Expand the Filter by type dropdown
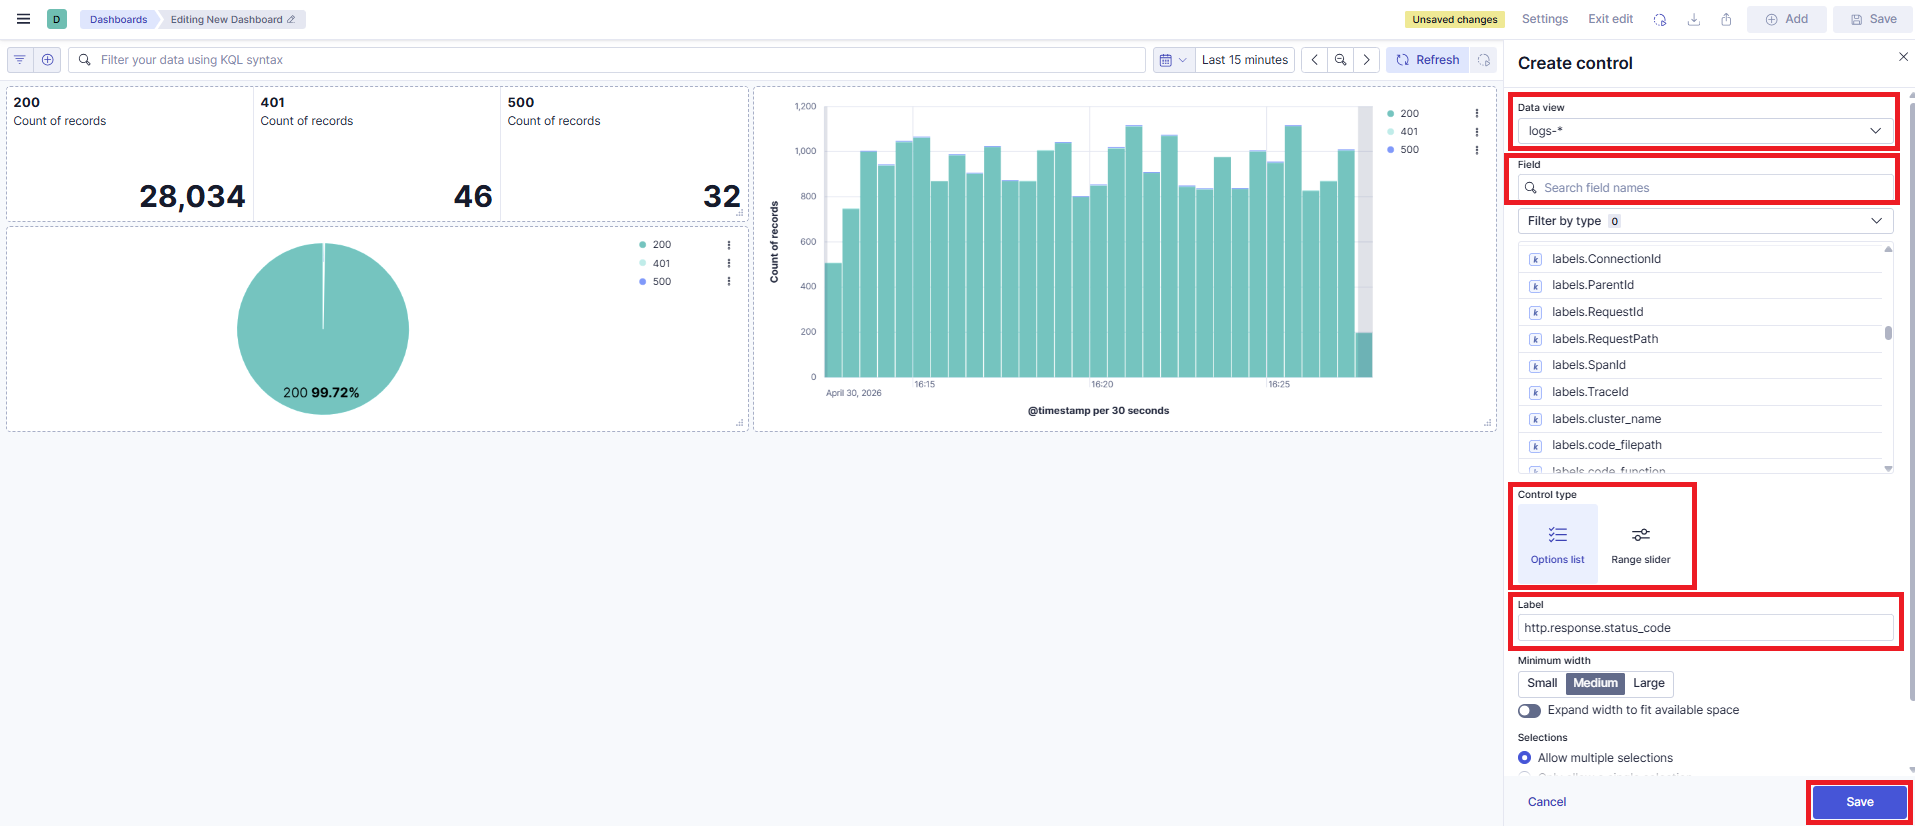Image resolution: width=1915 pixels, height=826 pixels. pos(1705,221)
